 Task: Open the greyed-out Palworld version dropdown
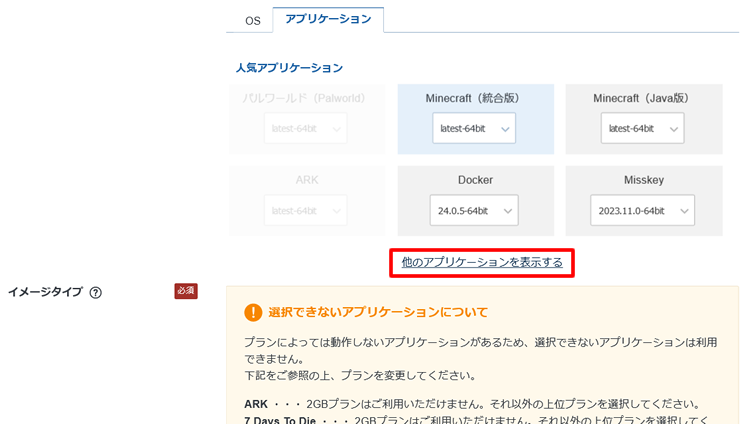click(x=306, y=128)
